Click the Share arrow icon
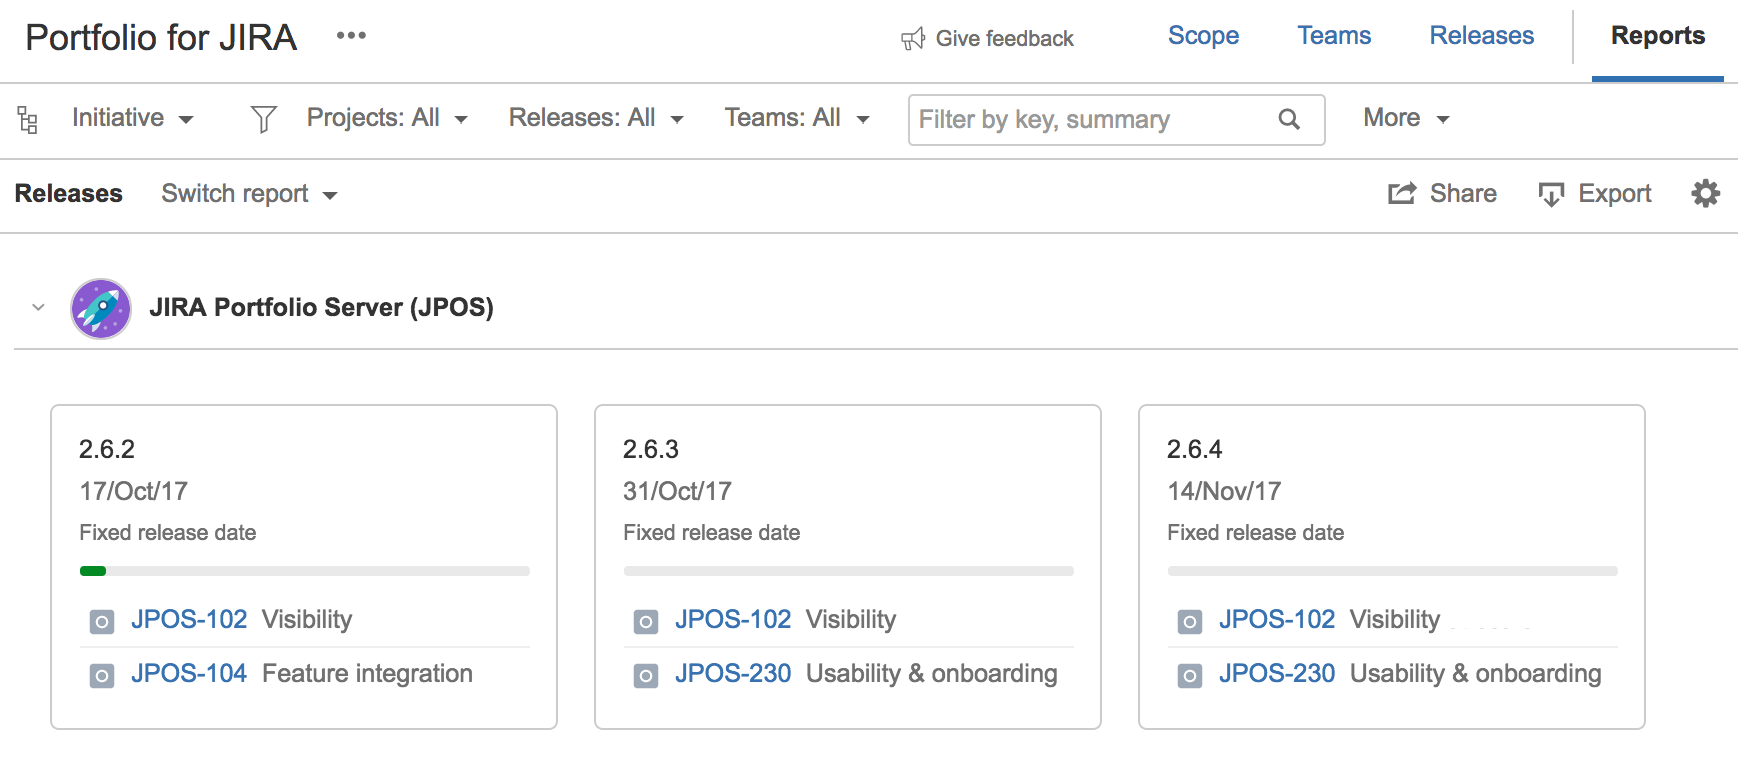1738x758 pixels. tap(1402, 193)
